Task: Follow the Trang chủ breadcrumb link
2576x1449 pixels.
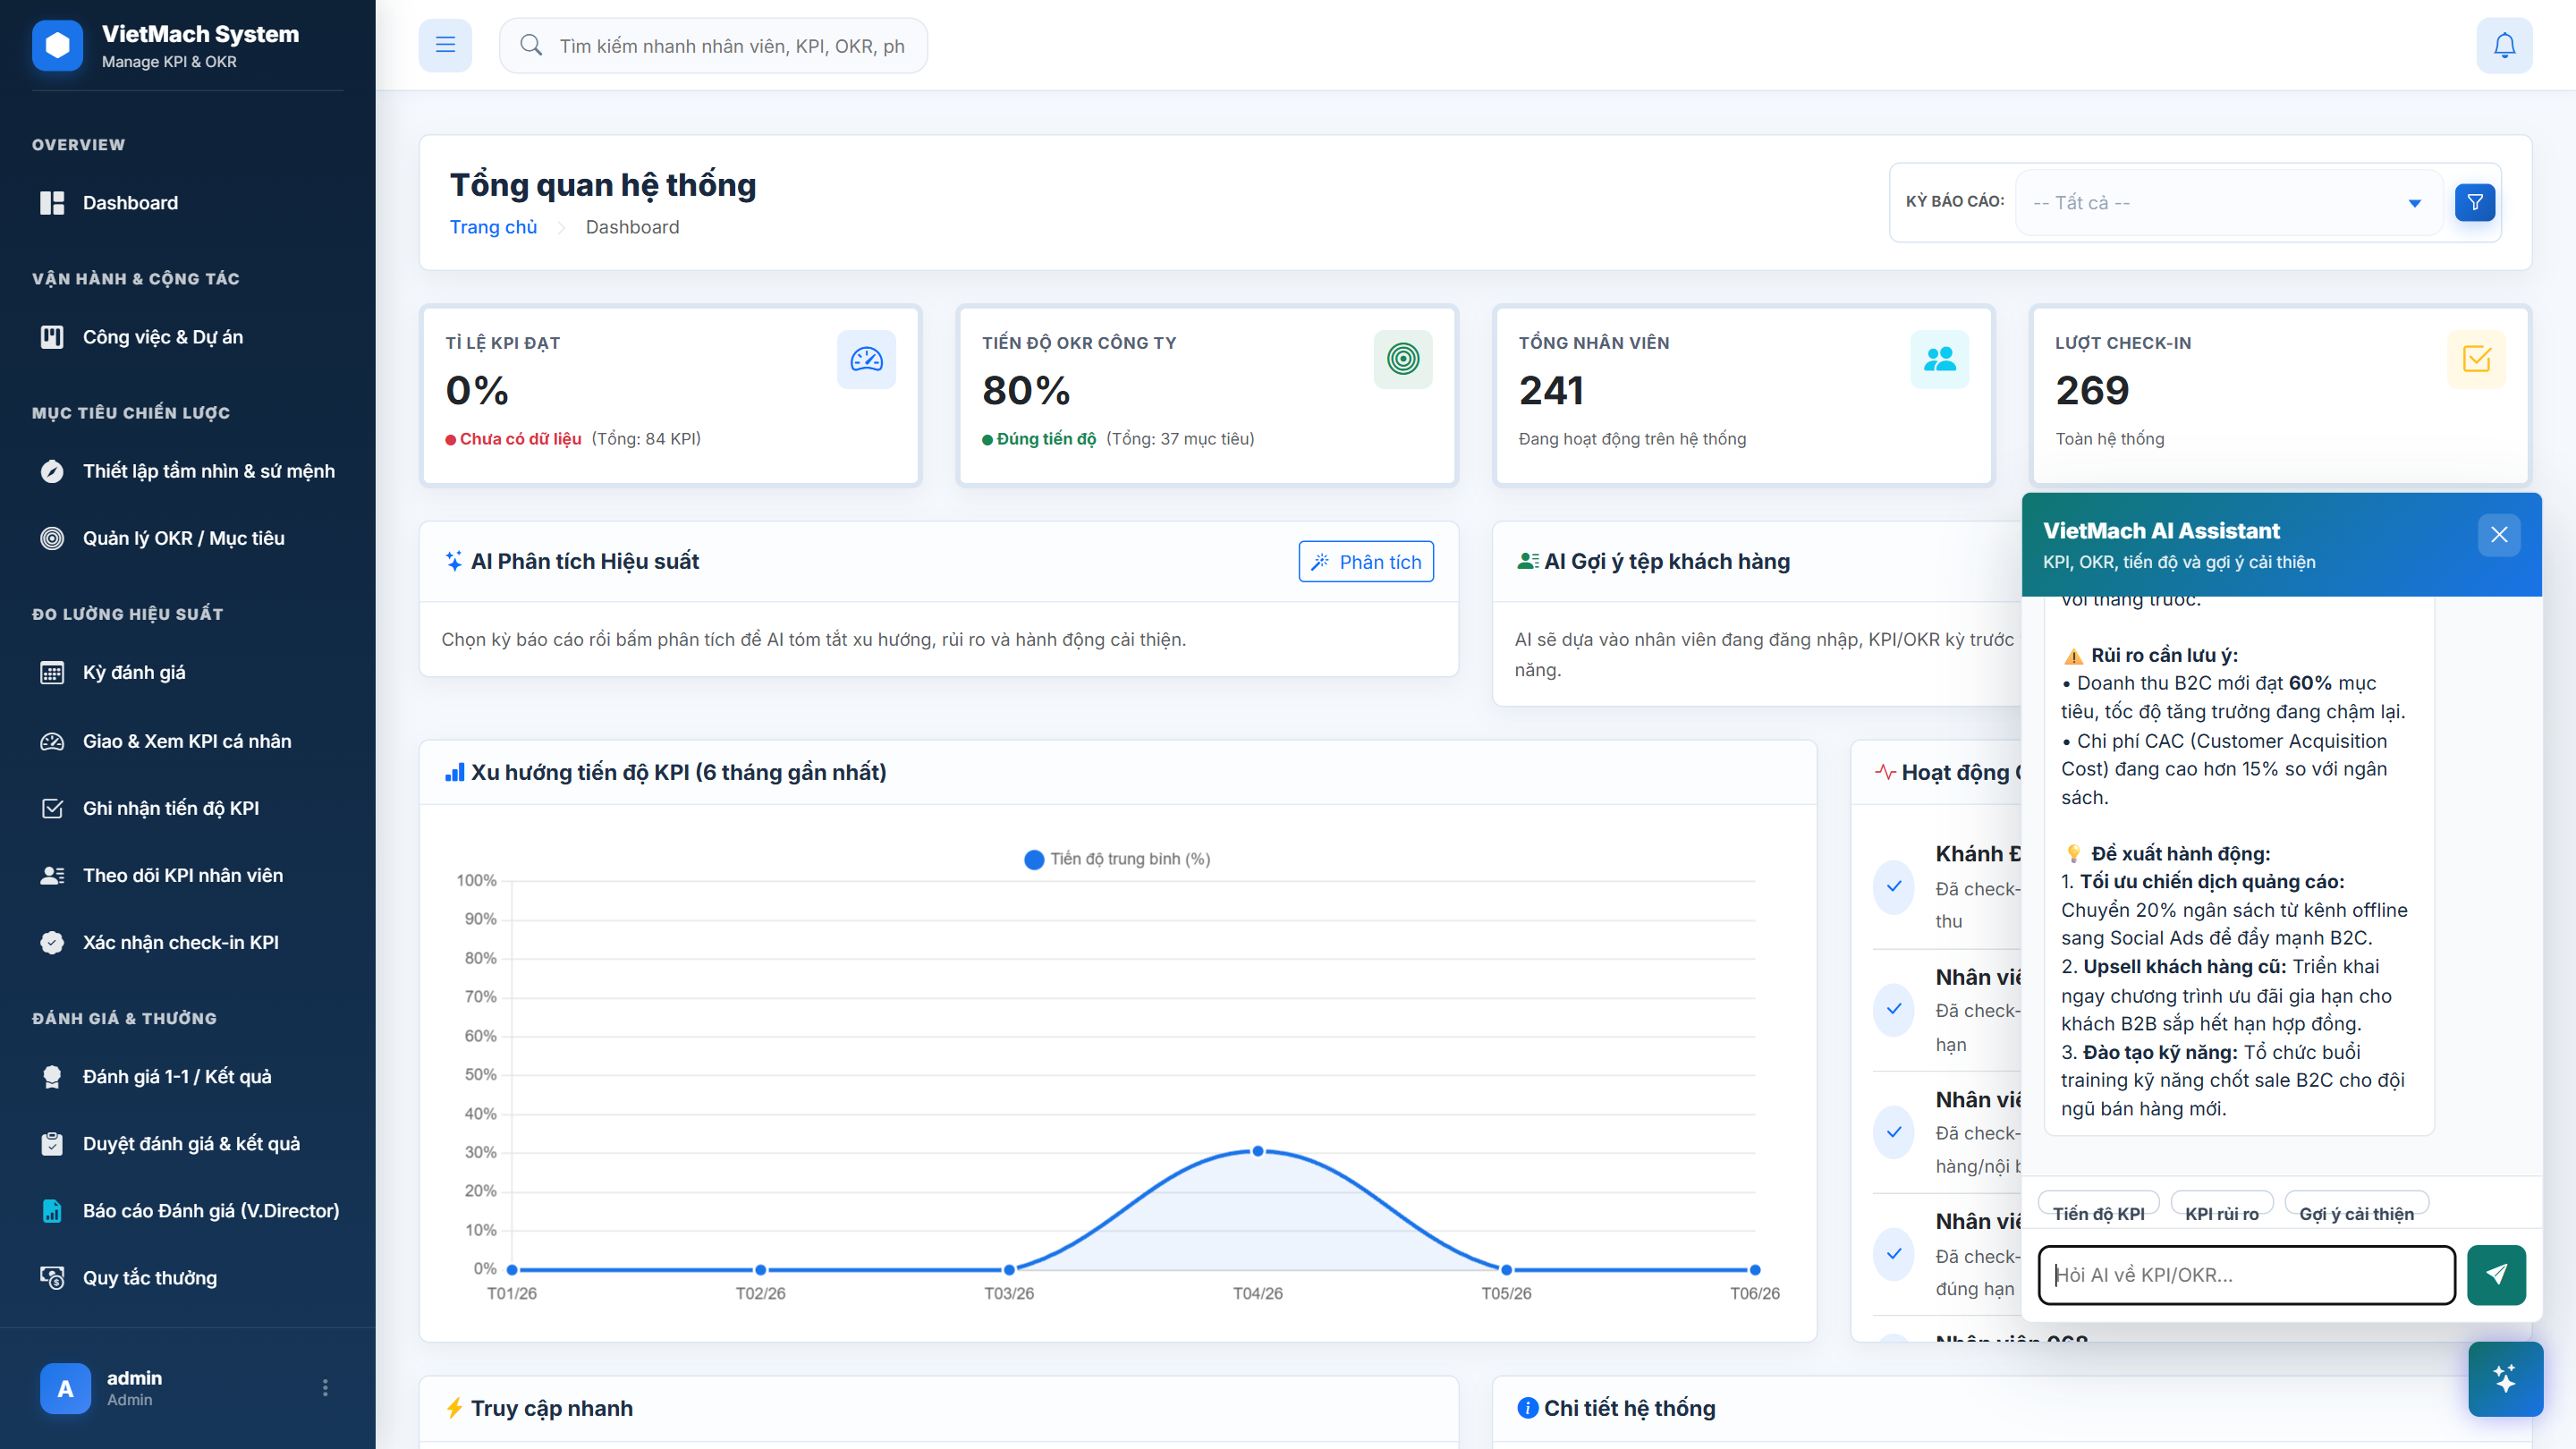Action: pos(493,227)
